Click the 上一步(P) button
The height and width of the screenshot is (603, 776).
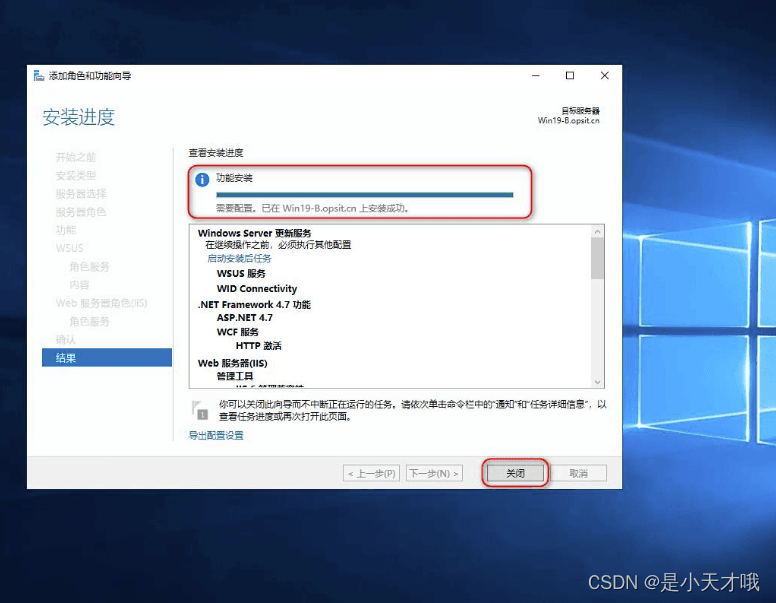371,473
